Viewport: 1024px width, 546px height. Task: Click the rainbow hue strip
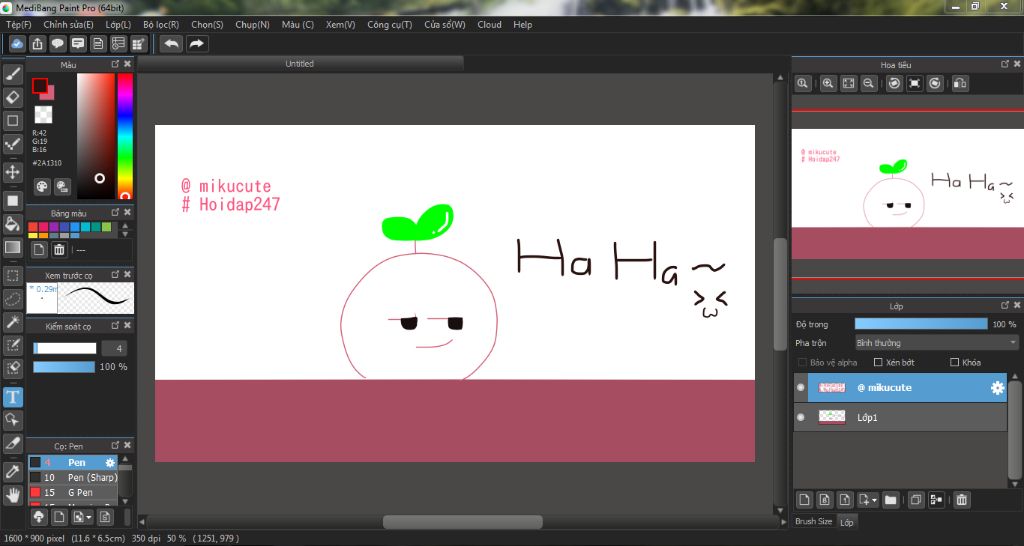point(125,136)
